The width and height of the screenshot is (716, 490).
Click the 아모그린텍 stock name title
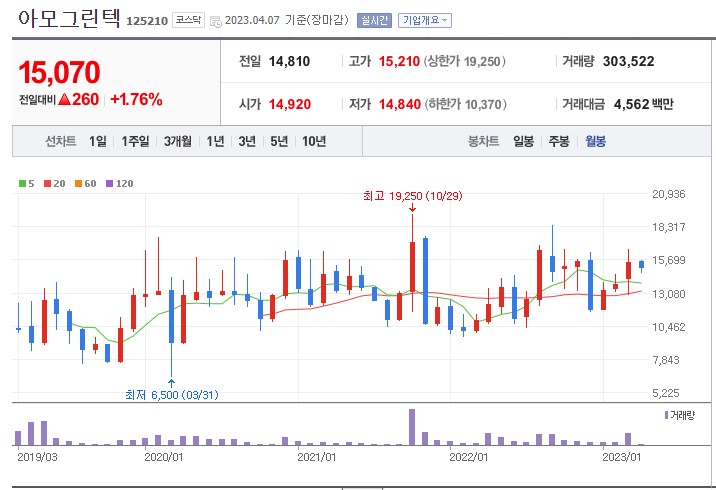pos(69,18)
